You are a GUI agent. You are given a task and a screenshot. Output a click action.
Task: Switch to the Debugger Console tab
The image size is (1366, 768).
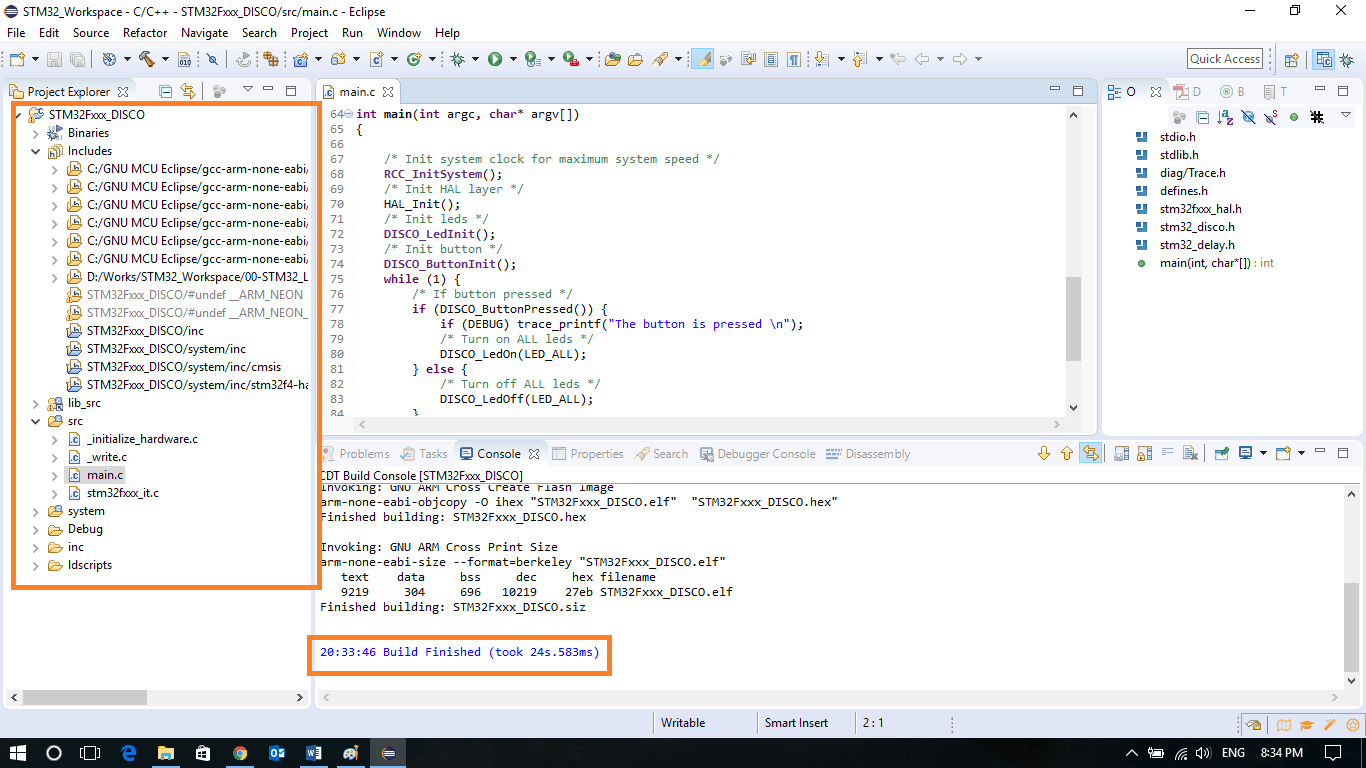[757, 454]
